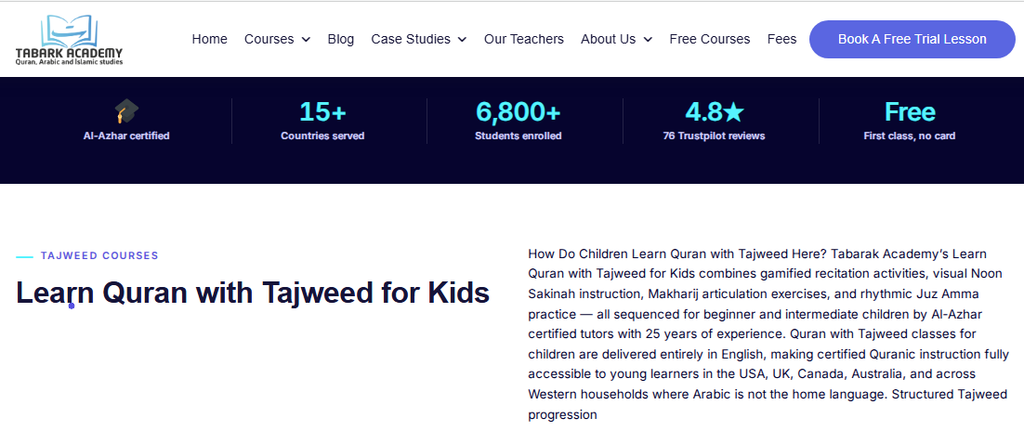The height and width of the screenshot is (429, 1024).
Task: Click the Learn Quran with Tajweed for Kids heading
Action: pyautogui.click(x=253, y=293)
